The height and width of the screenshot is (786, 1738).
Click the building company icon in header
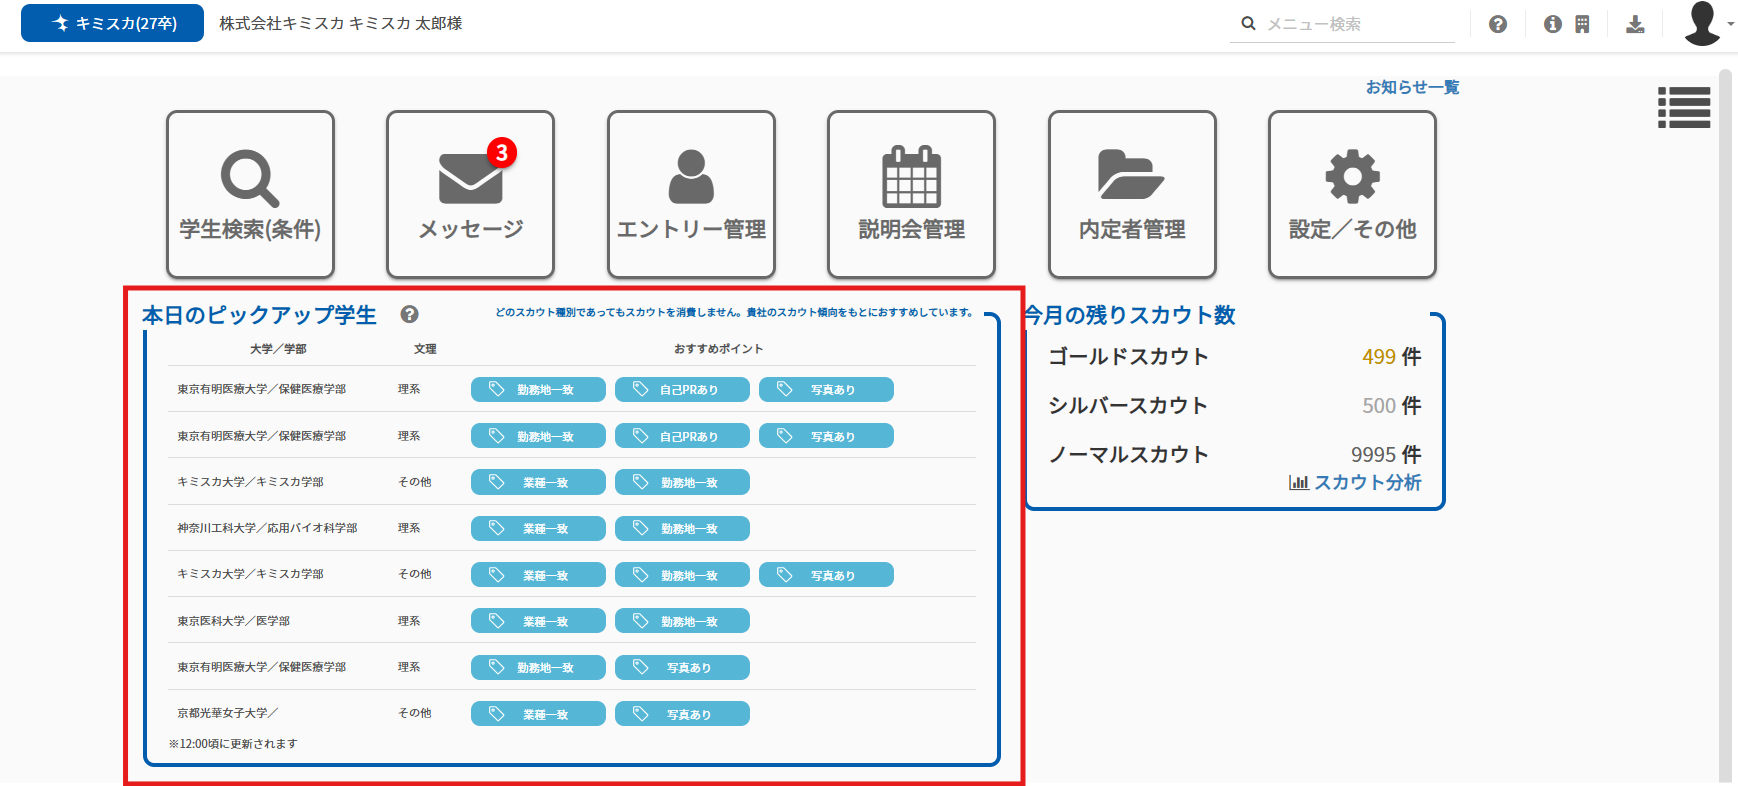(1582, 24)
